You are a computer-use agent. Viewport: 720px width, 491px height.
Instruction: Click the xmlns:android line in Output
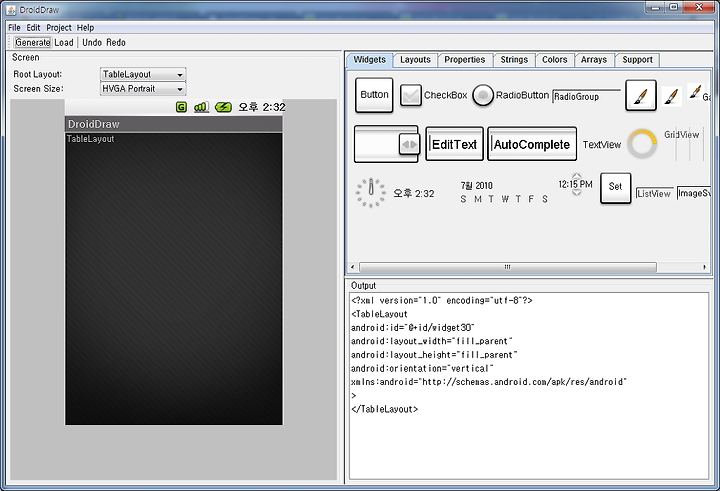coord(489,382)
